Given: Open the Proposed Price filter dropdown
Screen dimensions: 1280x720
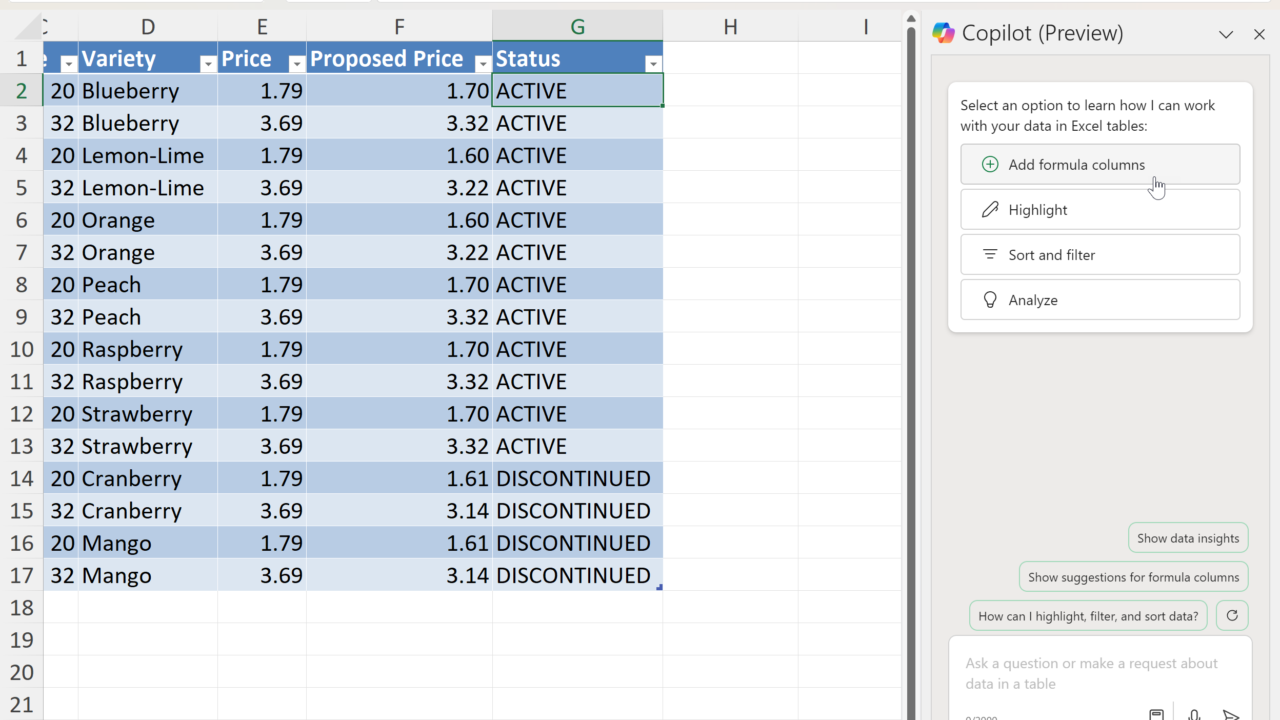Looking at the screenshot, I should point(483,64).
